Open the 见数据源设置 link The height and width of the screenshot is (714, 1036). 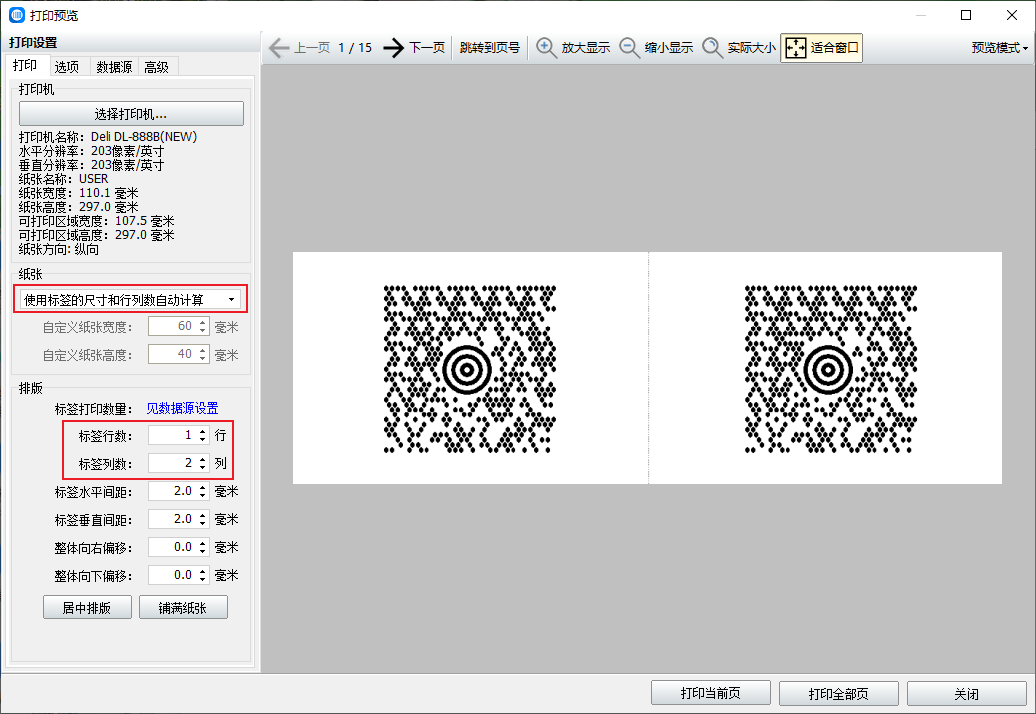(182, 408)
